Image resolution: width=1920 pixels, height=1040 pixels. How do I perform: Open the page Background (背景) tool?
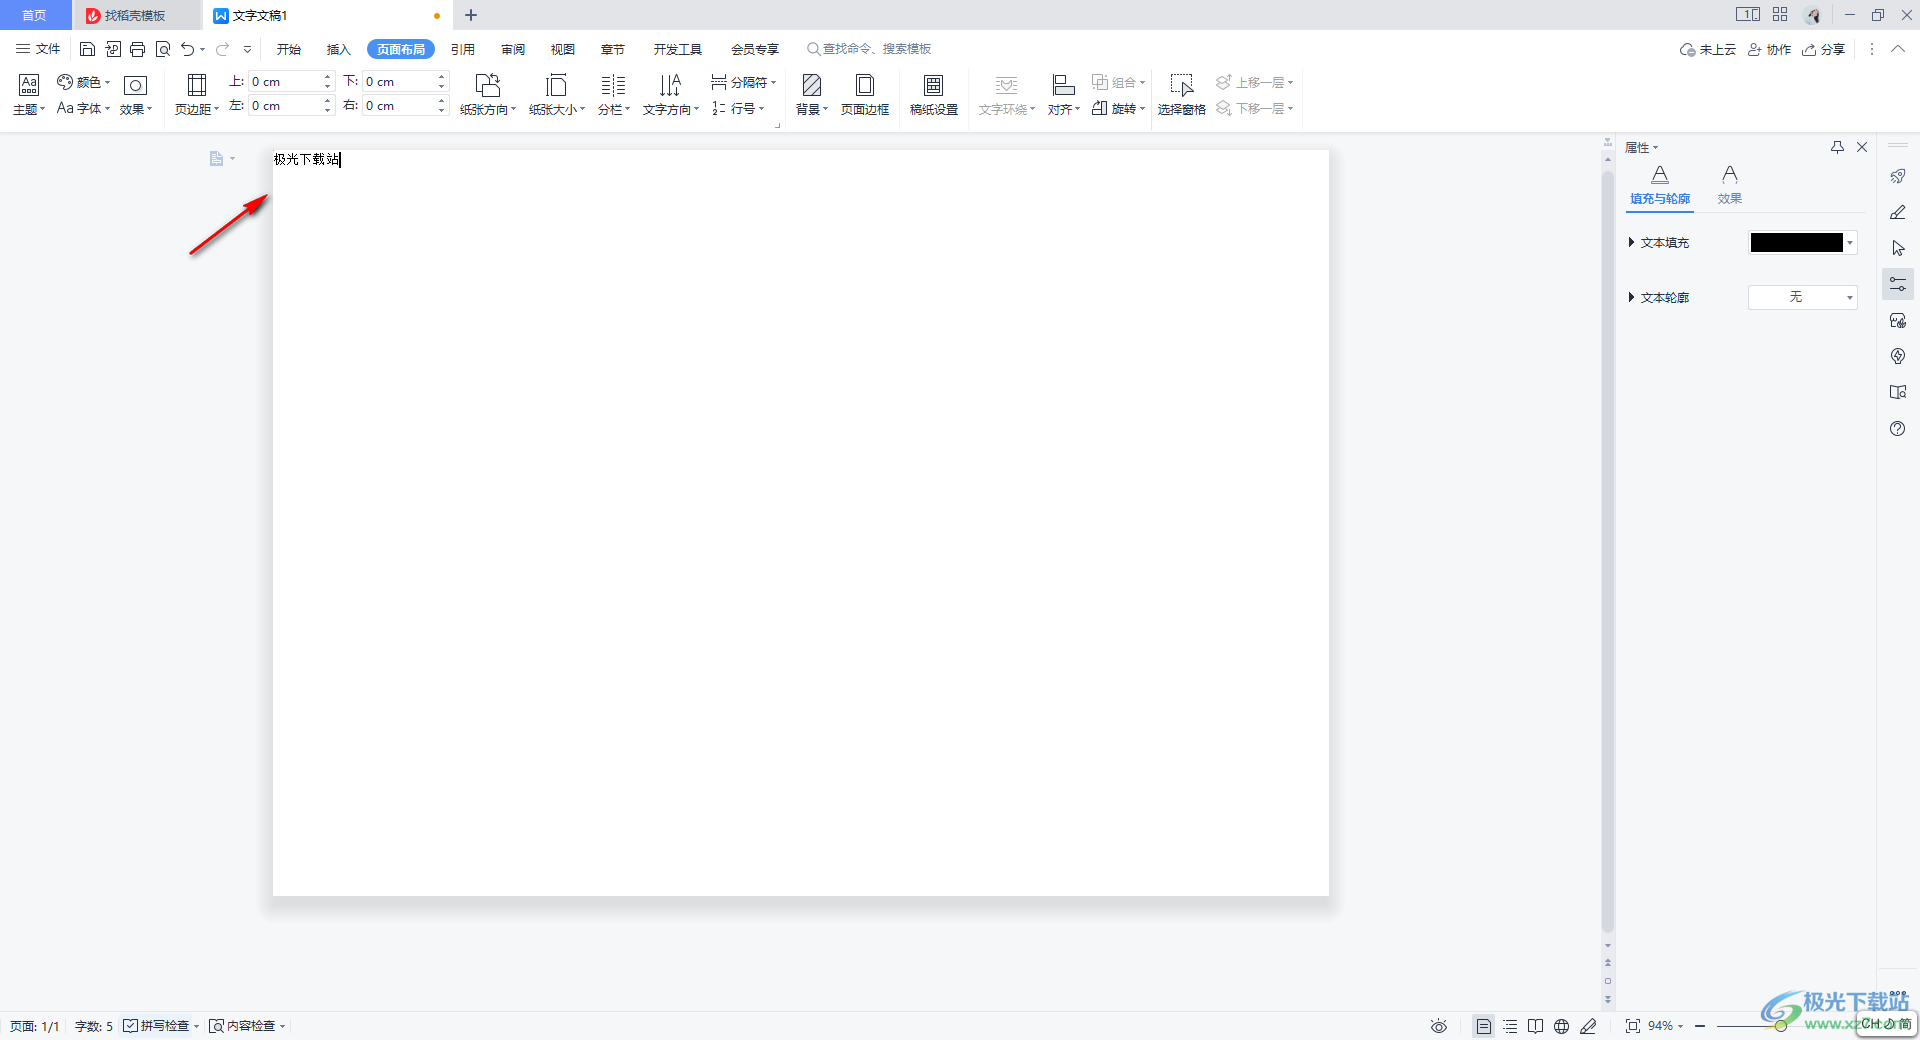812,95
